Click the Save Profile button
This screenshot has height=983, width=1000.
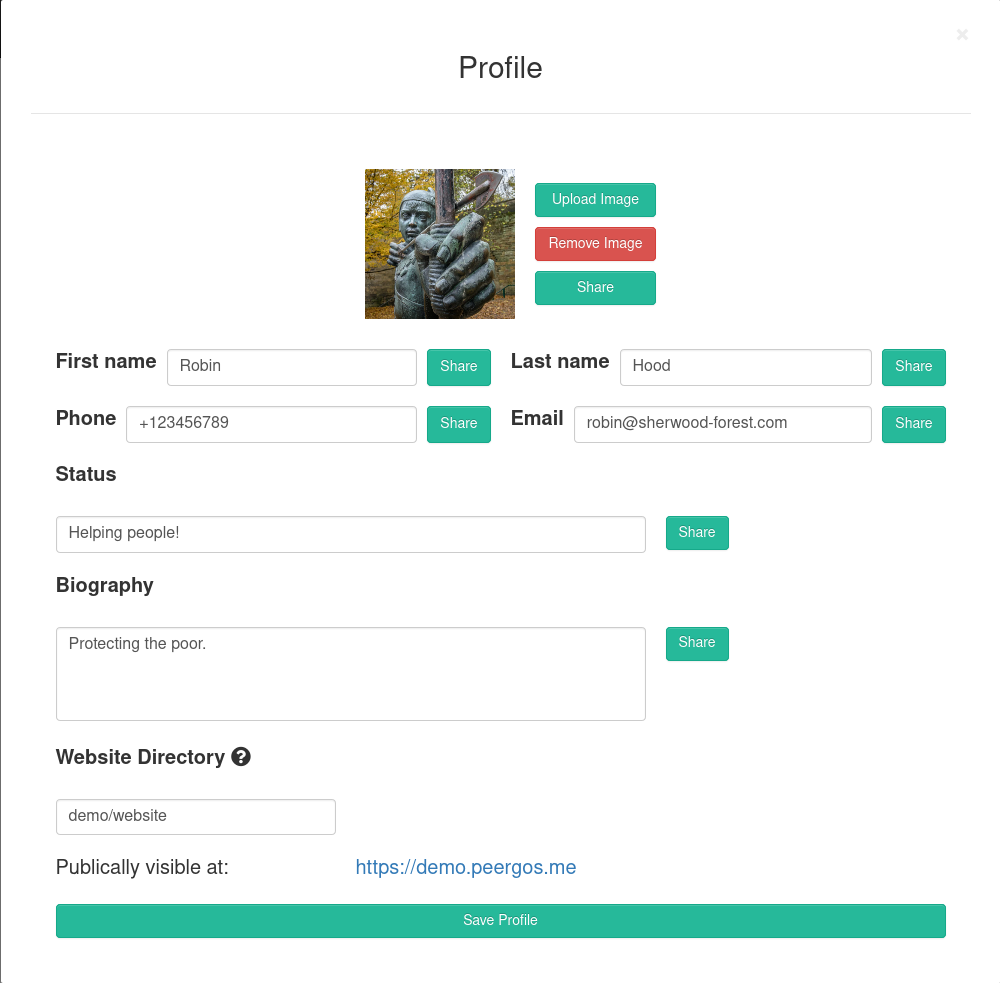pyautogui.click(x=501, y=920)
